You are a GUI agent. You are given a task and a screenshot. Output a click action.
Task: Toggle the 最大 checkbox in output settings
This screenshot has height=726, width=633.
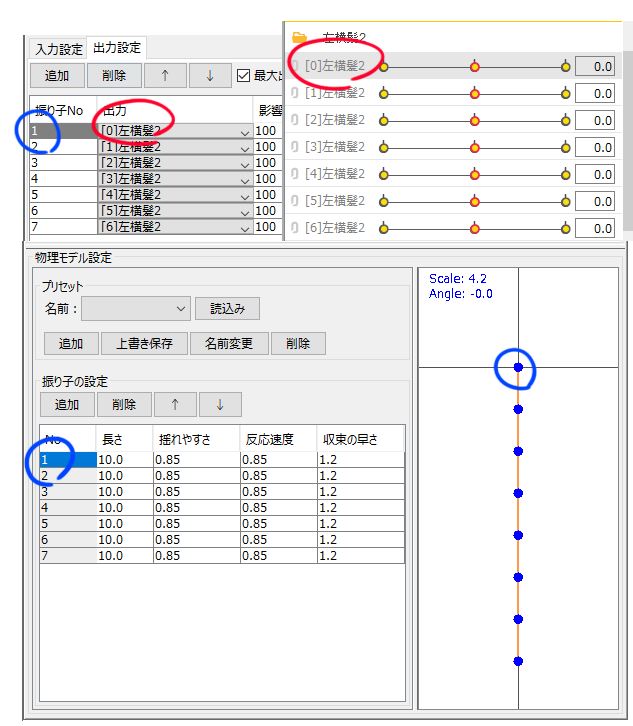click(x=243, y=75)
